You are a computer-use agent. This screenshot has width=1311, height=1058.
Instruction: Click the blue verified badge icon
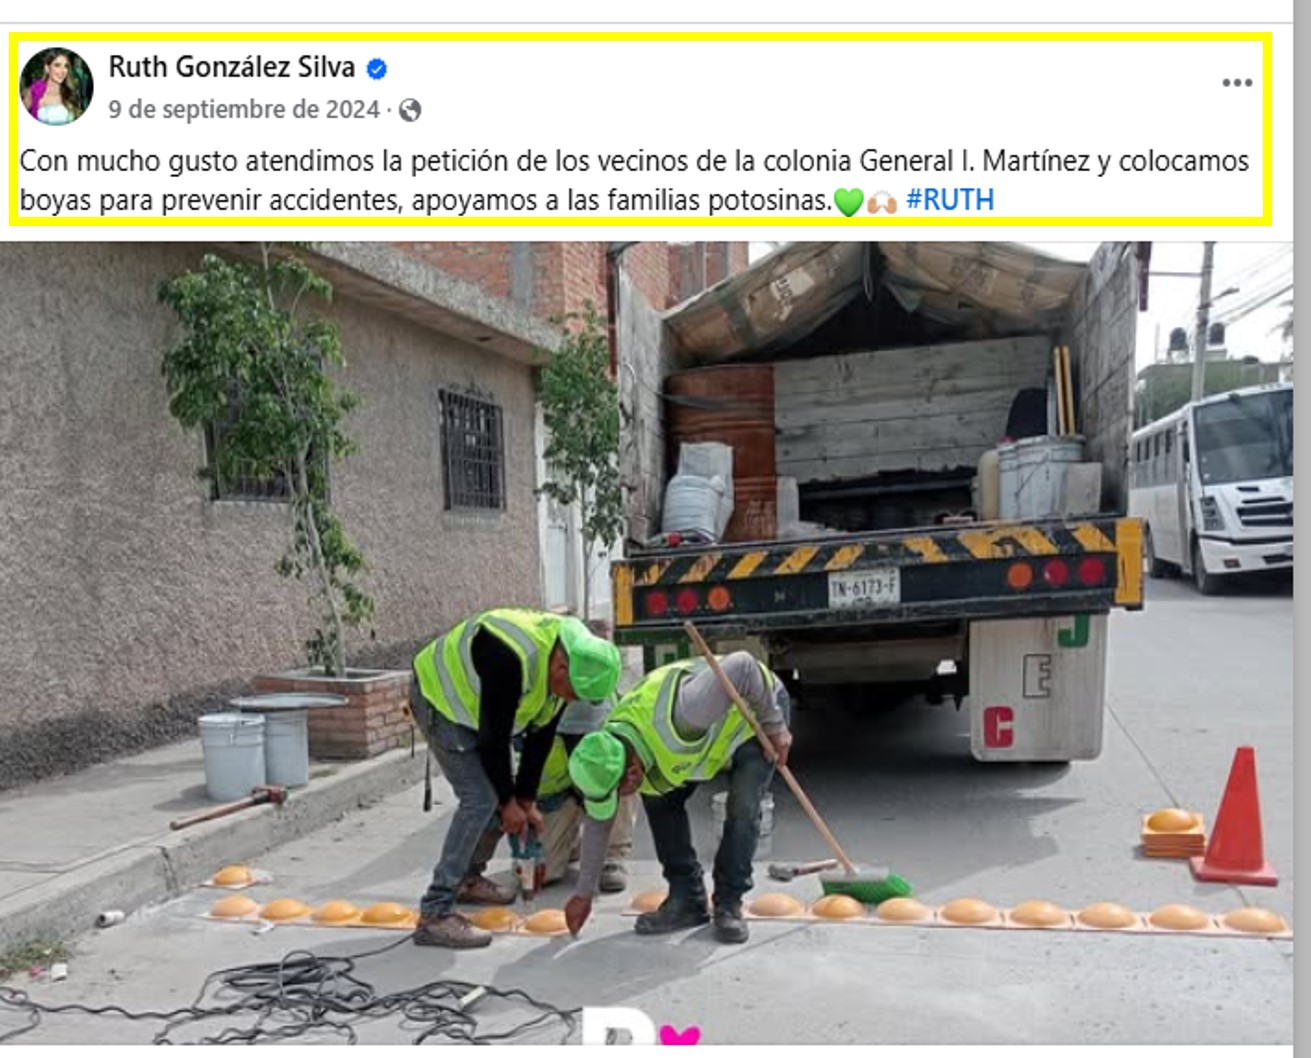click(377, 69)
